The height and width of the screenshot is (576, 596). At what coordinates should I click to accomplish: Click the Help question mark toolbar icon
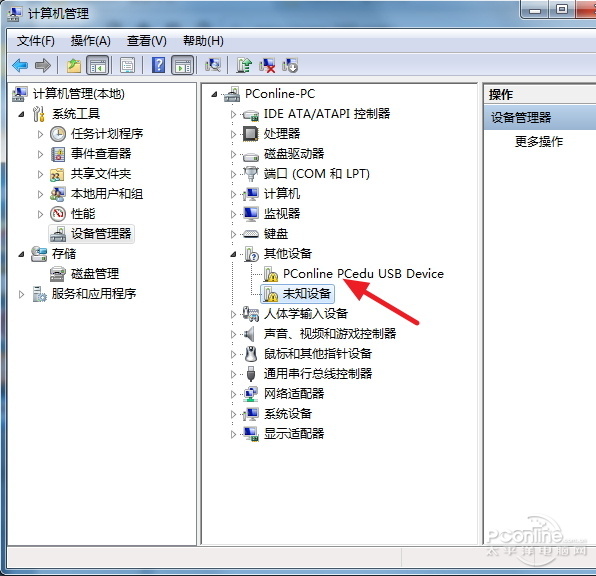click(x=159, y=65)
